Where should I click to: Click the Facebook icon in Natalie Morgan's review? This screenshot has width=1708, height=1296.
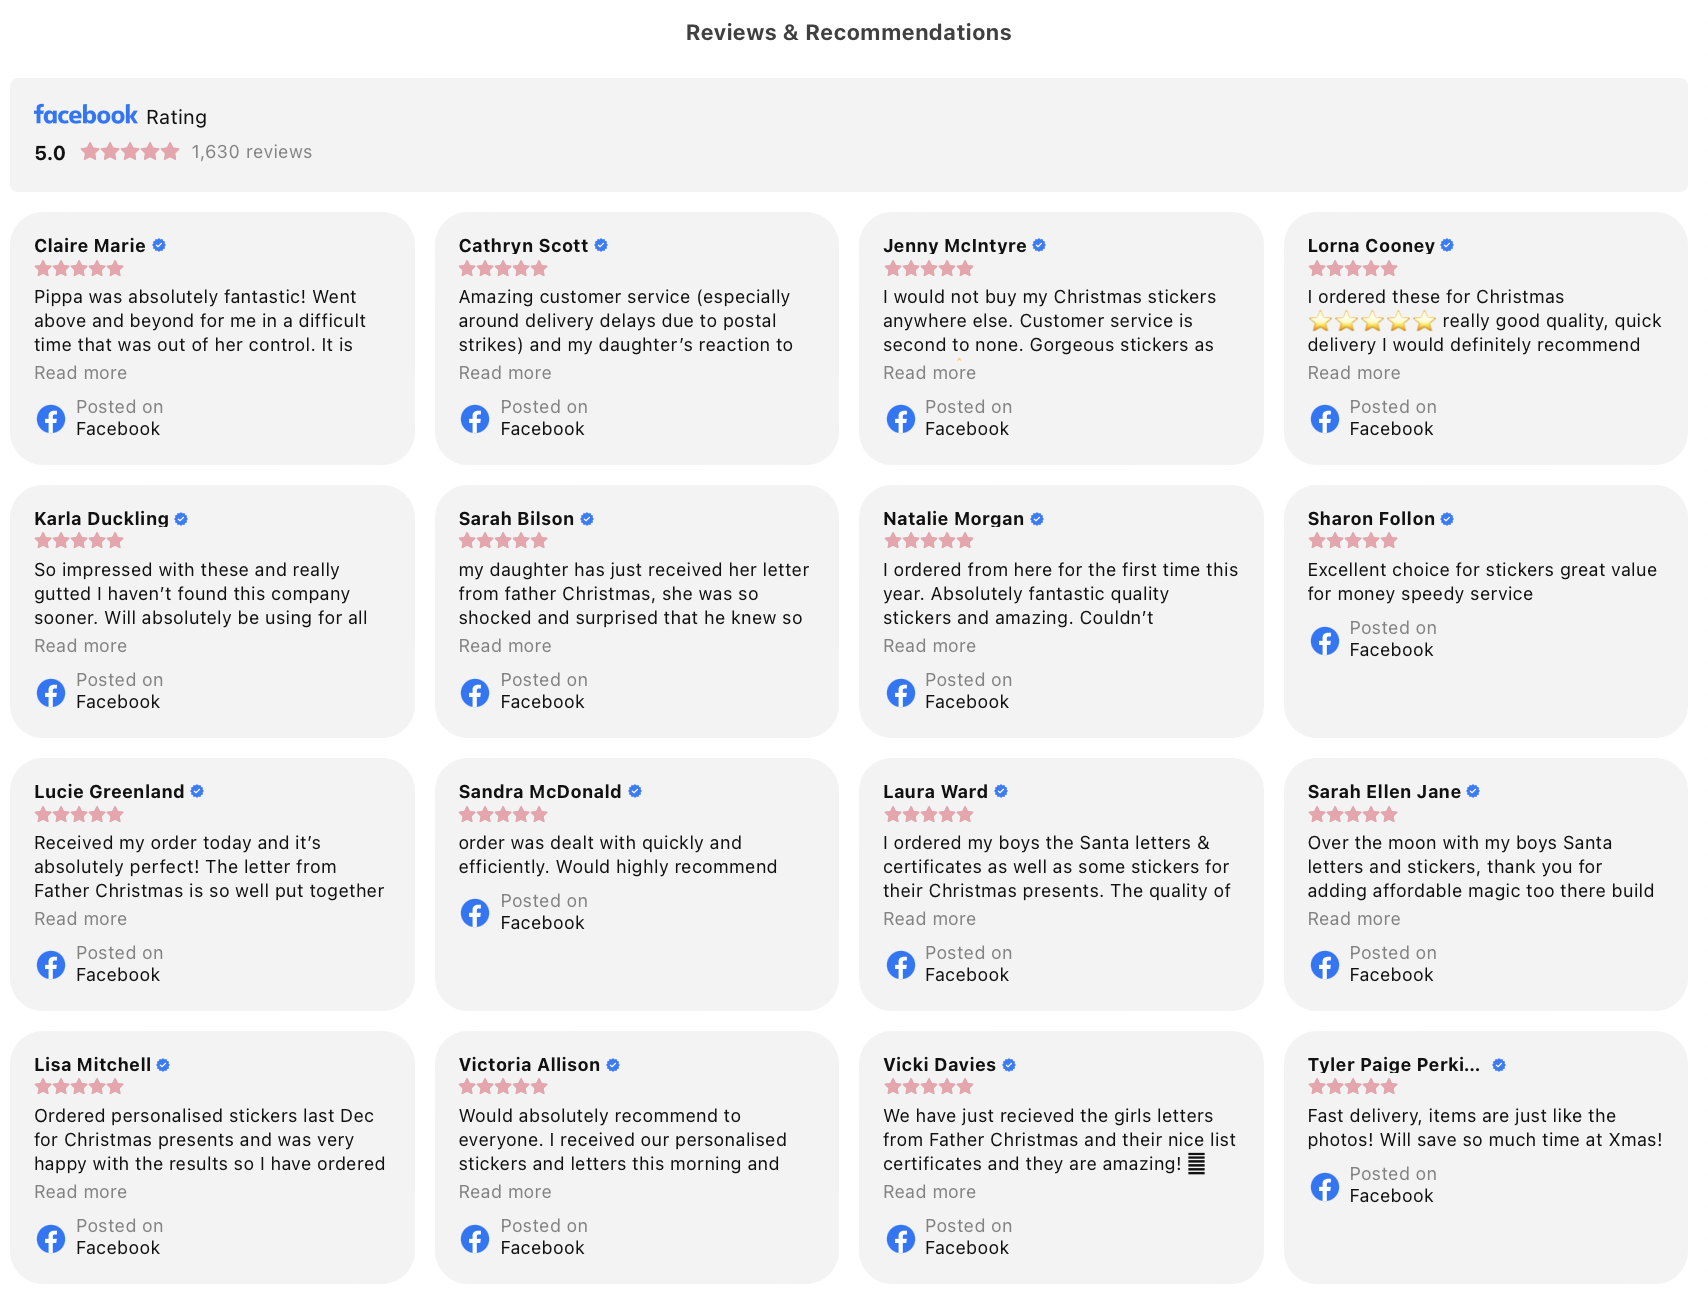(x=900, y=692)
